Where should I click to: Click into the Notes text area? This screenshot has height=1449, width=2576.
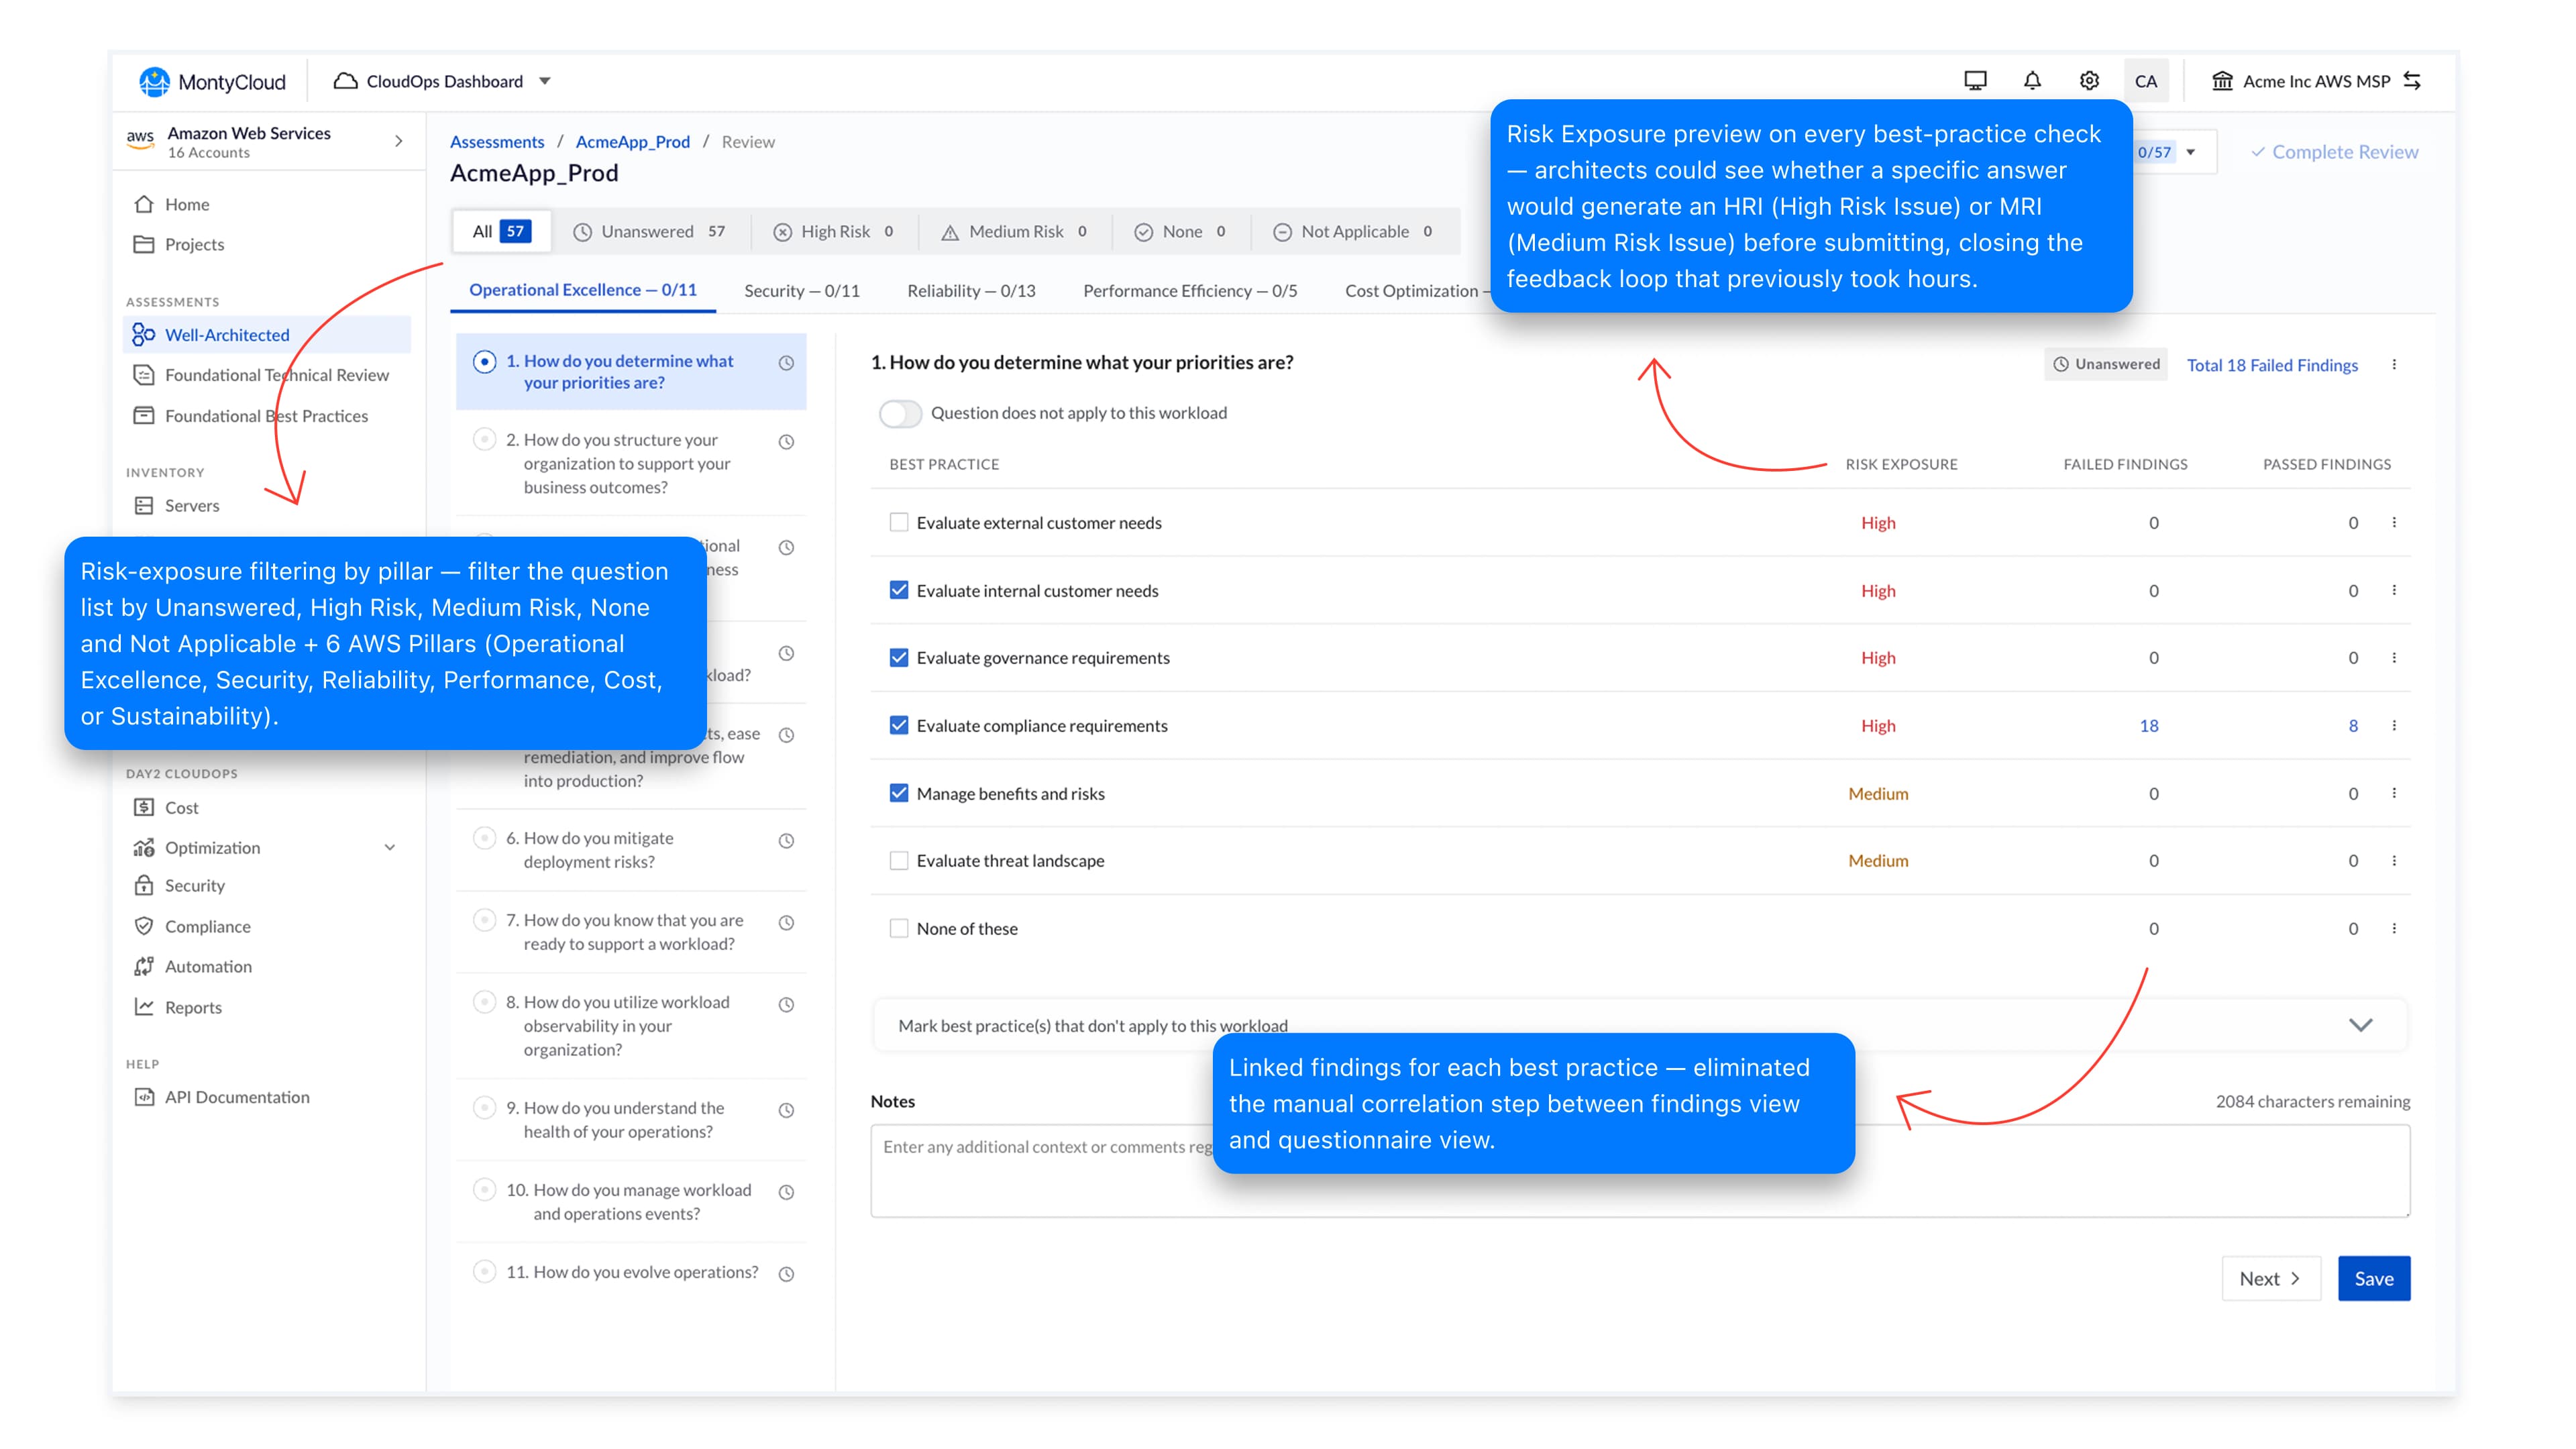[x=1640, y=1170]
